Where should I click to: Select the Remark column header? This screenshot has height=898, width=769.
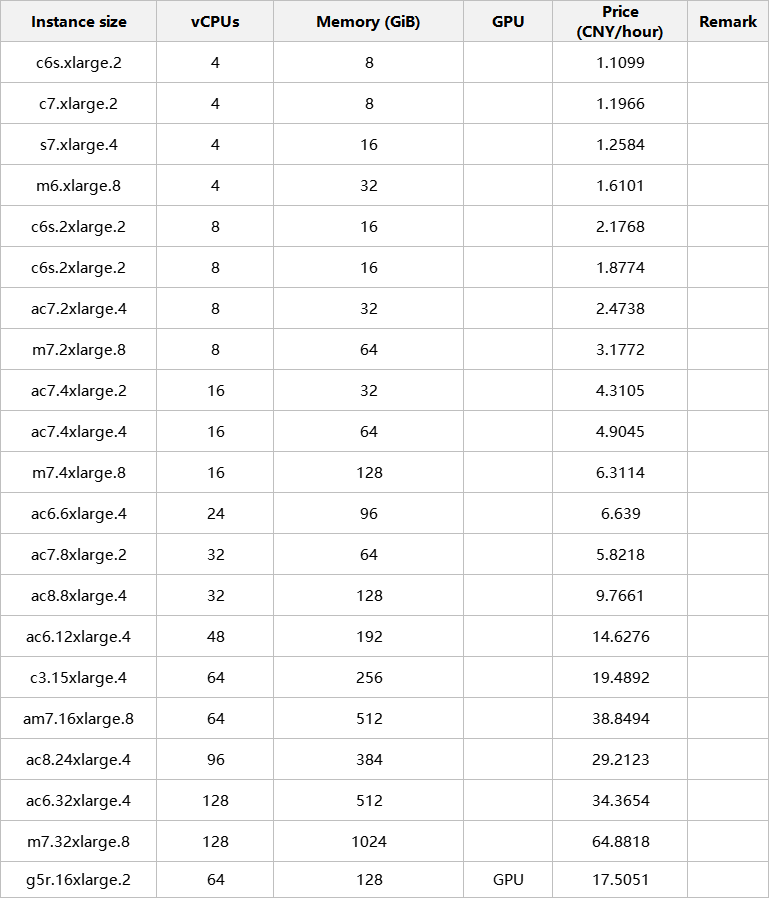coord(728,21)
